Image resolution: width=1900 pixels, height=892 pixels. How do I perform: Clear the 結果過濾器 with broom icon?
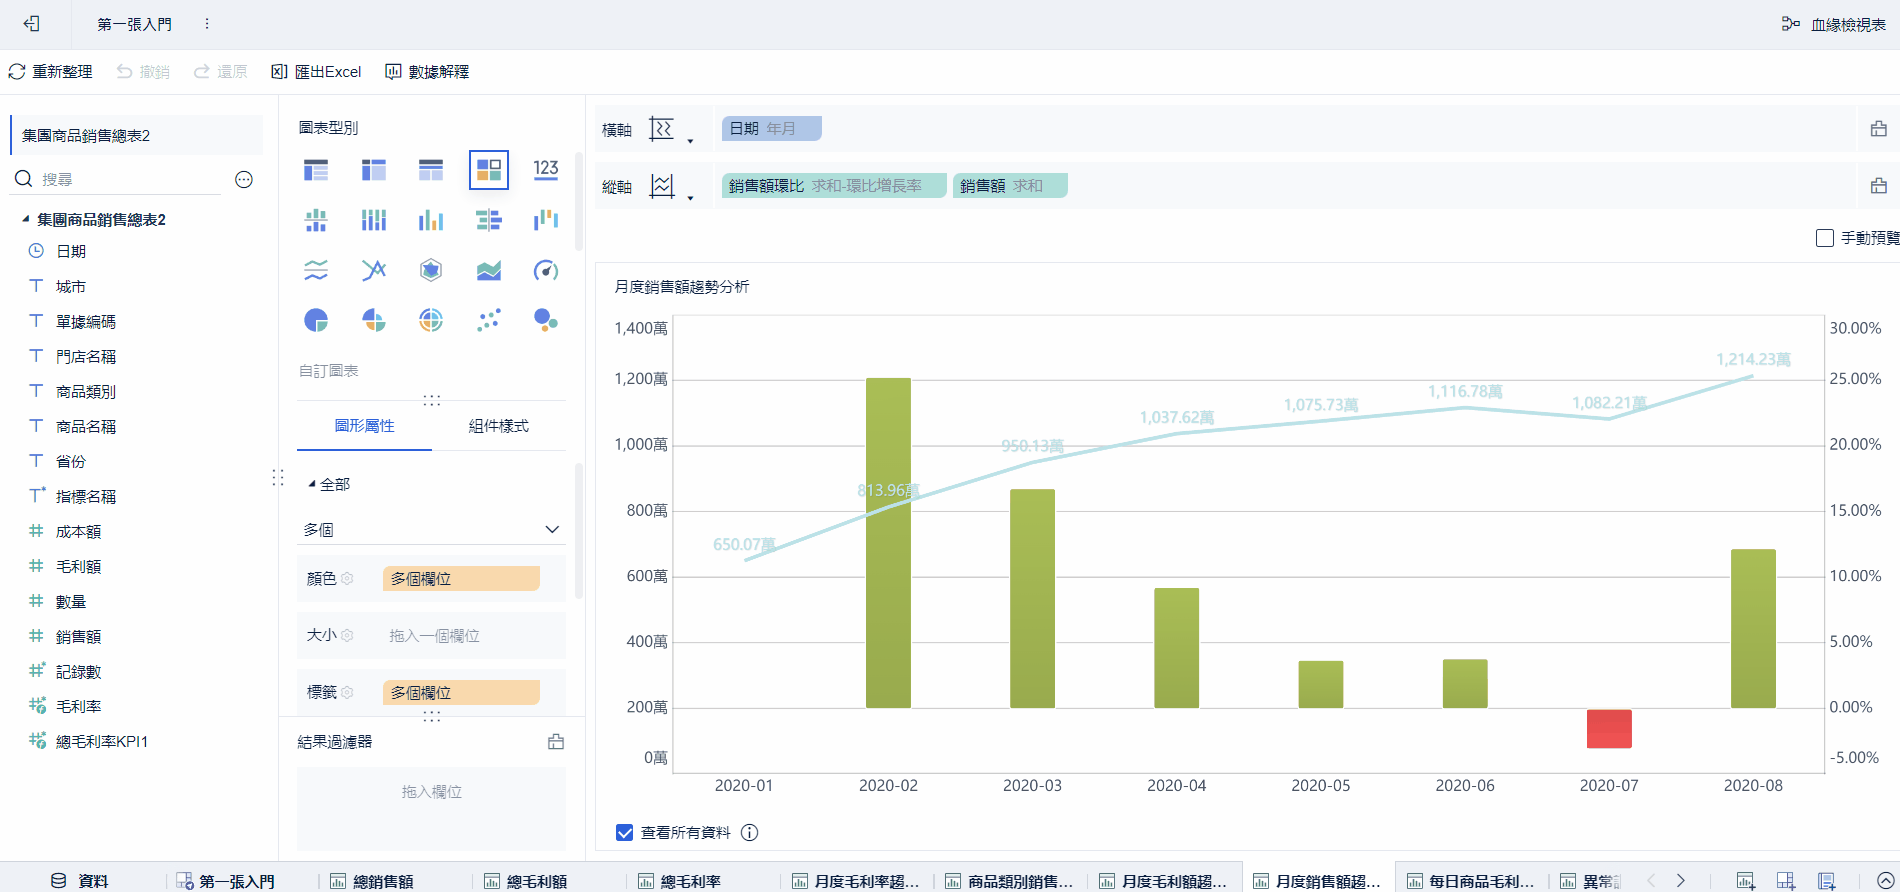(x=556, y=742)
